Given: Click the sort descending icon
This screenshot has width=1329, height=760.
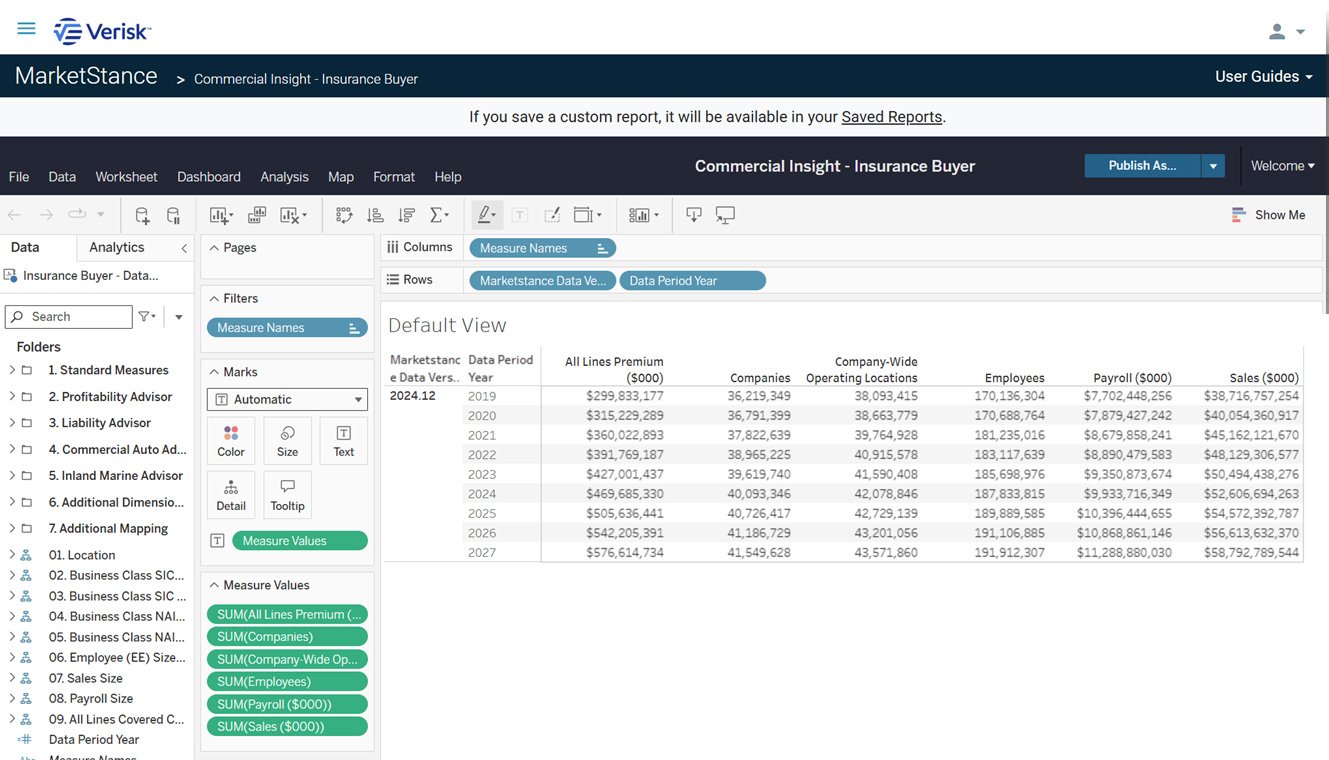Looking at the screenshot, I should (406, 215).
